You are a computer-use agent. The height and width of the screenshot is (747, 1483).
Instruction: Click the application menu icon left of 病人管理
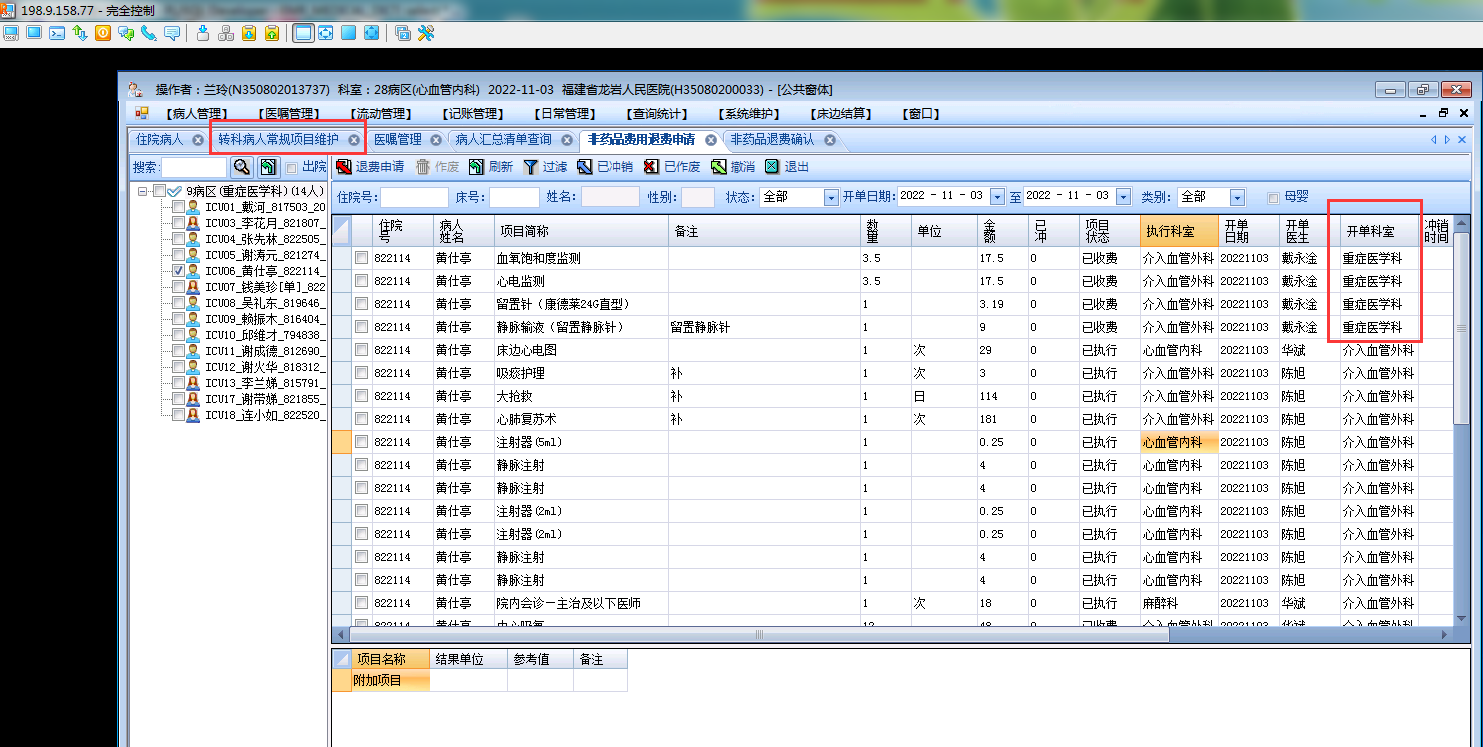pyautogui.click(x=142, y=113)
